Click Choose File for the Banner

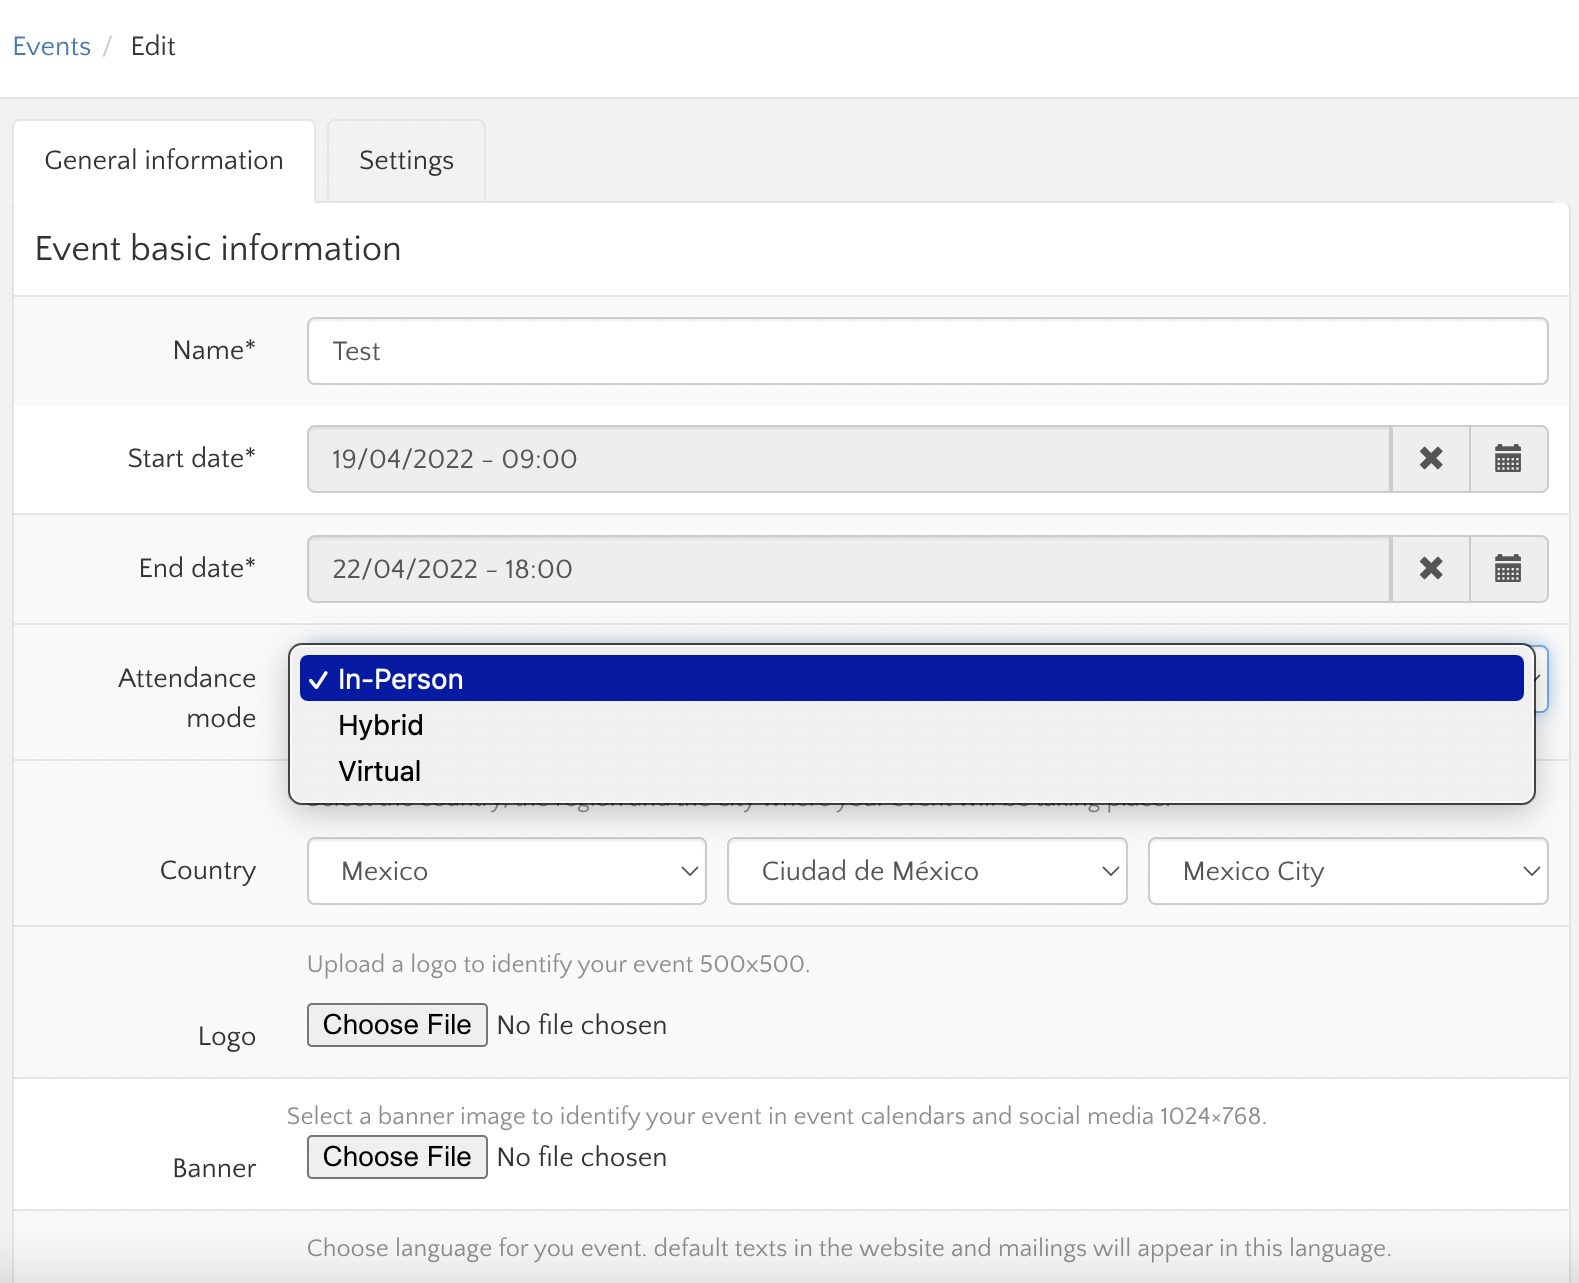coord(397,1157)
